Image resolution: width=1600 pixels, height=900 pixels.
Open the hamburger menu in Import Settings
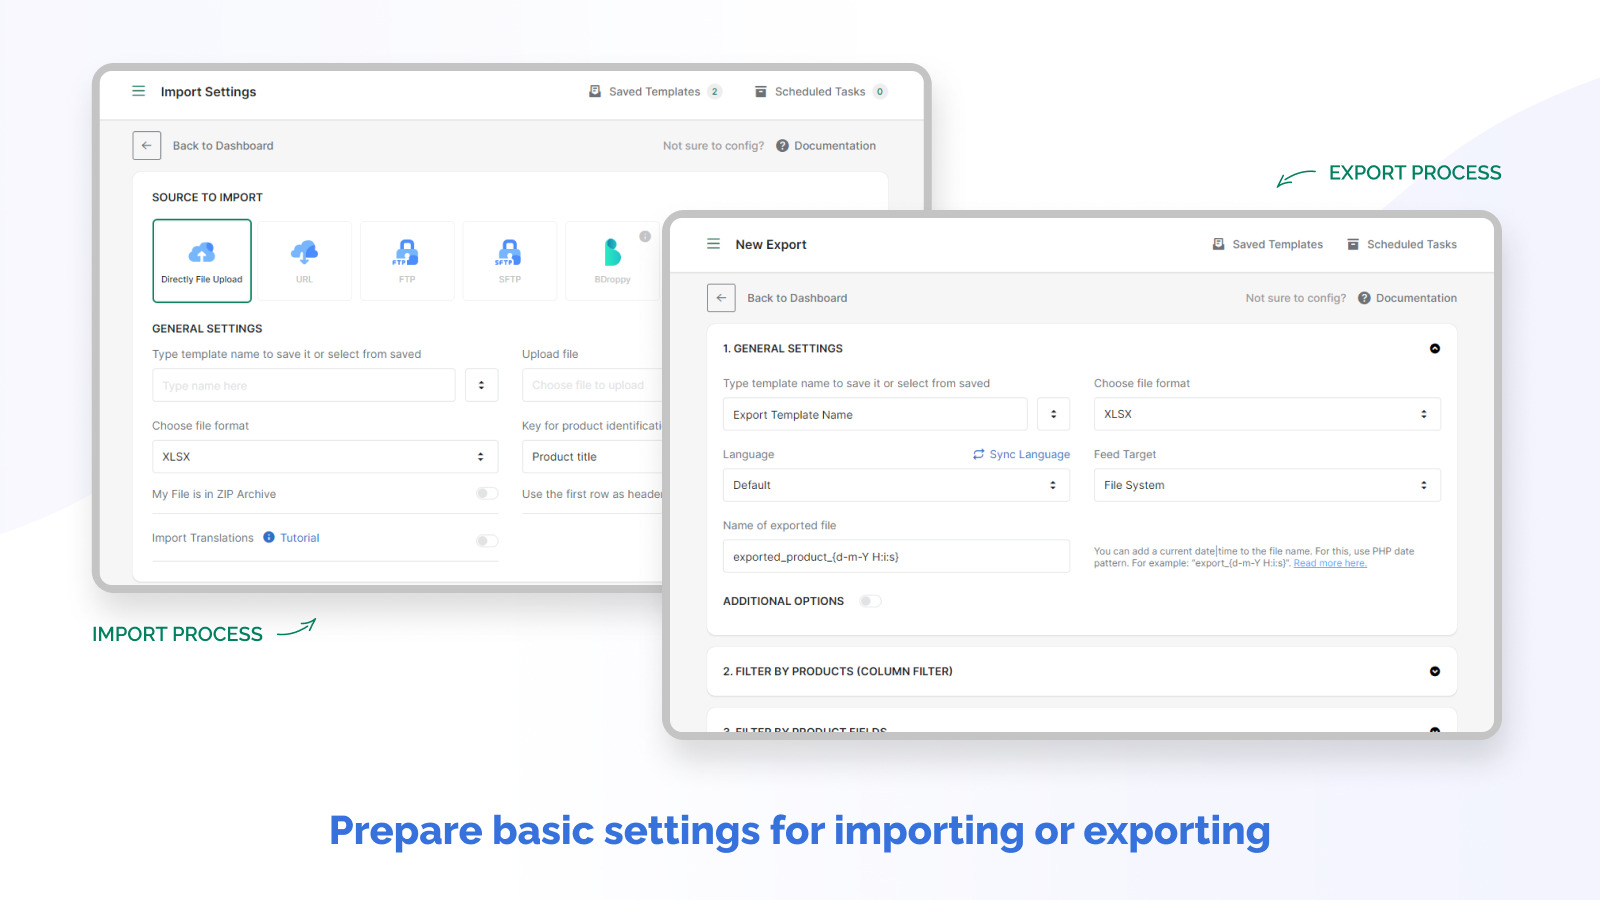pos(138,91)
